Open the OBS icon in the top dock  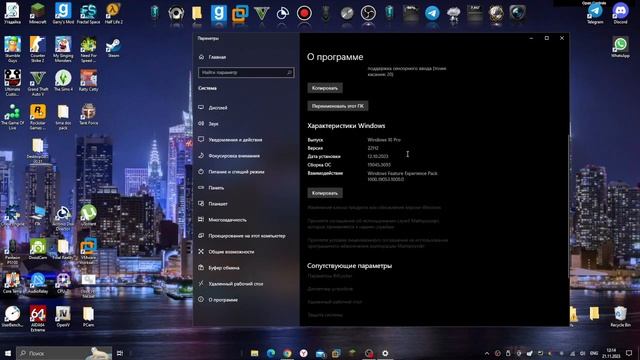[x=368, y=13]
